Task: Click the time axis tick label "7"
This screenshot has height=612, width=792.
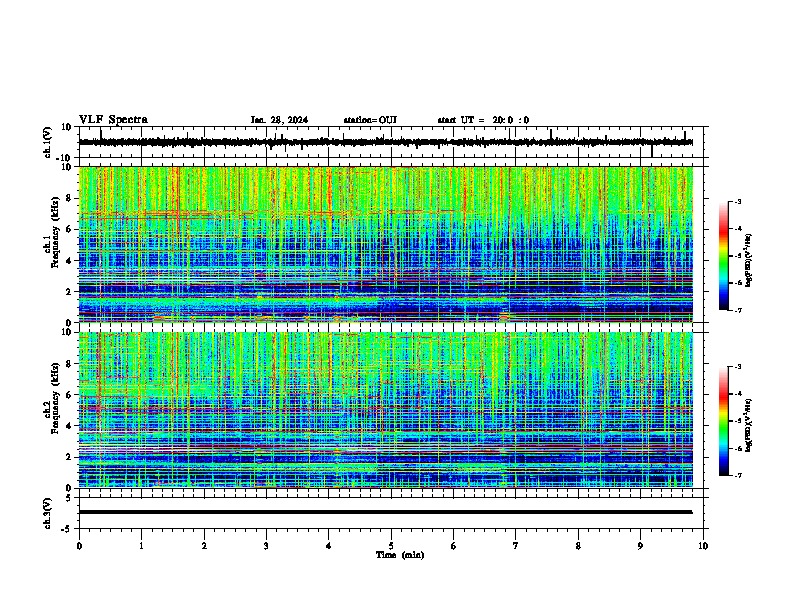Action: click(x=516, y=546)
